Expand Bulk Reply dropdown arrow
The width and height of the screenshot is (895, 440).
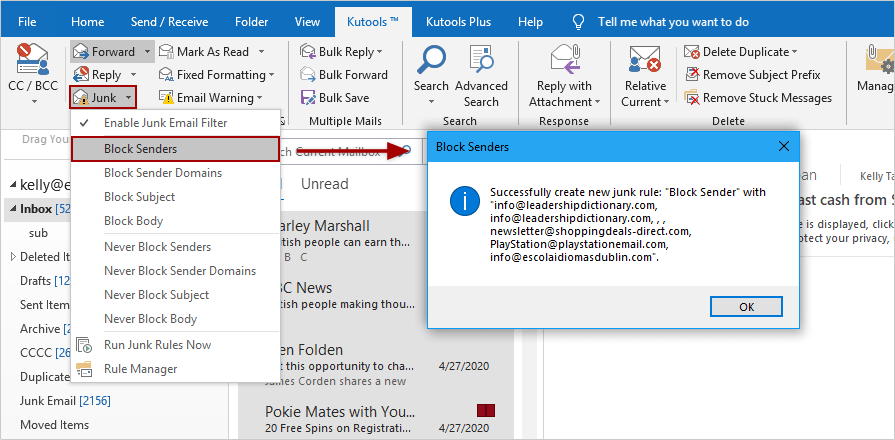[x=380, y=52]
